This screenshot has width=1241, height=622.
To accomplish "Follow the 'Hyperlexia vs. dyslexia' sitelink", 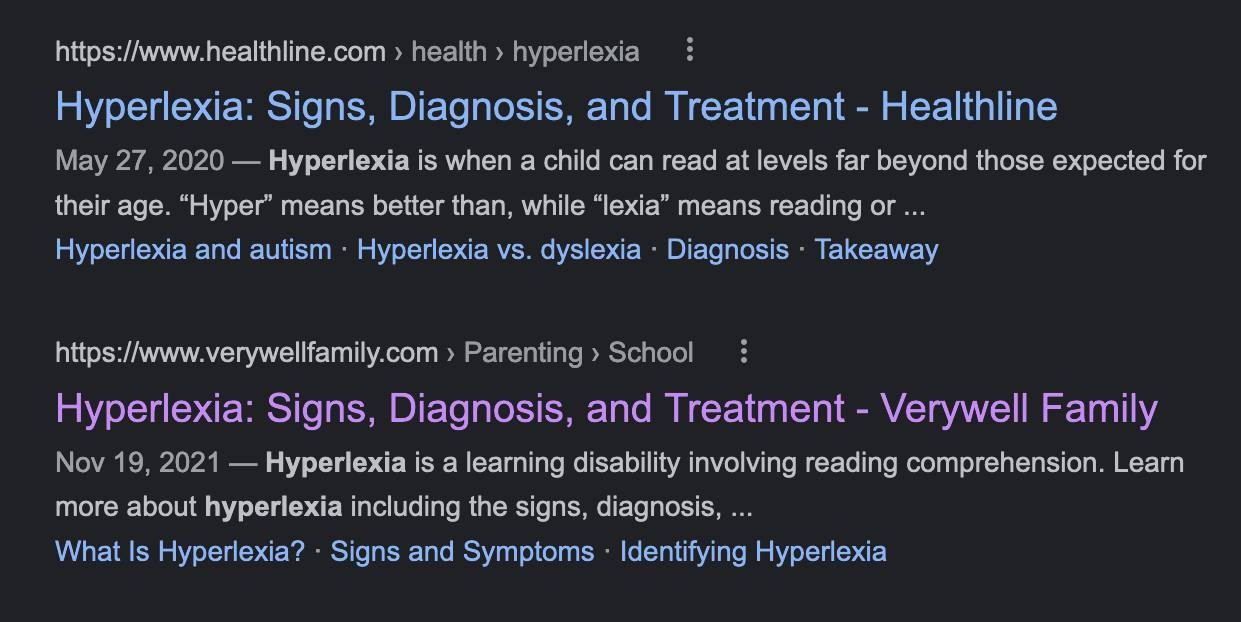I will [x=499, y=249].
